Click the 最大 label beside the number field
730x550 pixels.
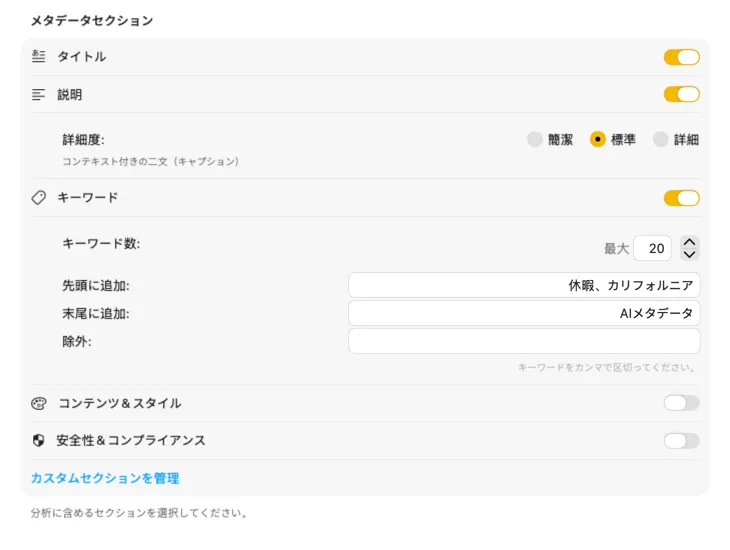coord(616,249)
